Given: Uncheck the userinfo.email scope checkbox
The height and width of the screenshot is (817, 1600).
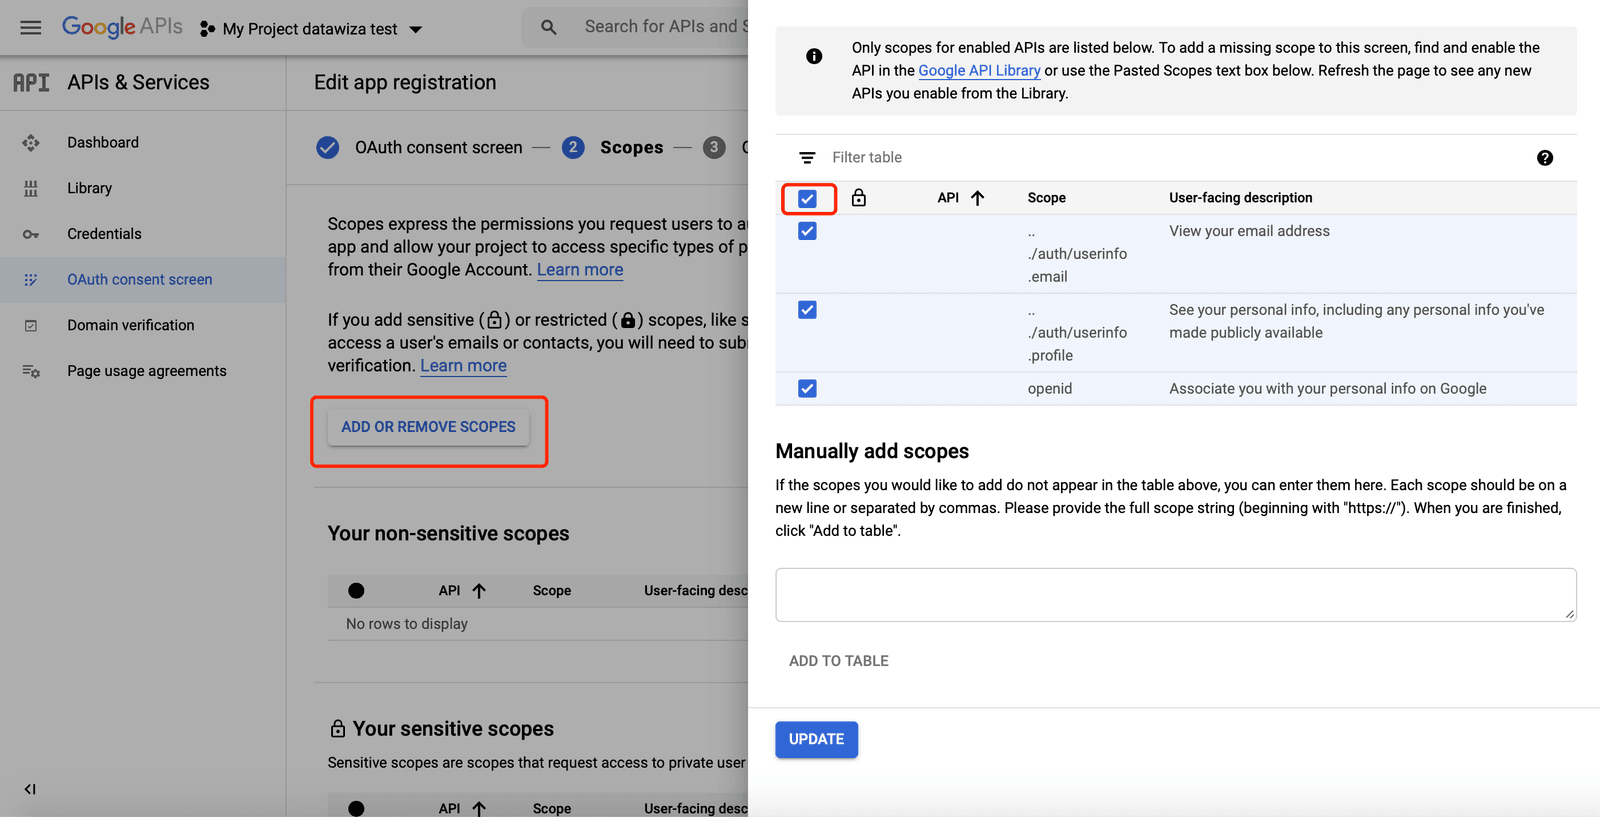Looking at the screenshot, I should coord(807,231).
